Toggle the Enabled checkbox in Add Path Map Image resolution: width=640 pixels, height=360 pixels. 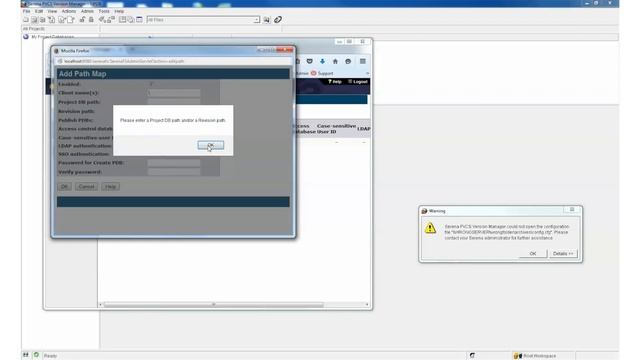pos(151,84)
